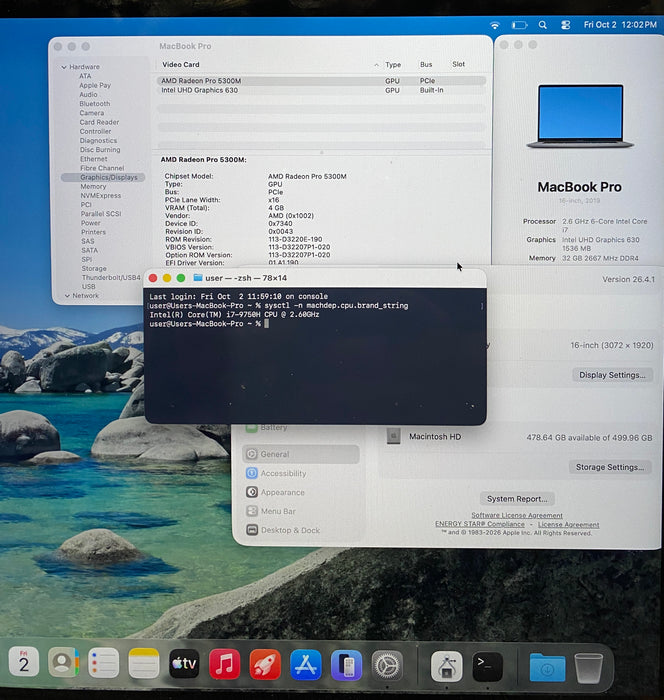The width and height of the screenshot is (664, 700).
Task: Expand the Network section in System Information
Action: pos(67,296)
